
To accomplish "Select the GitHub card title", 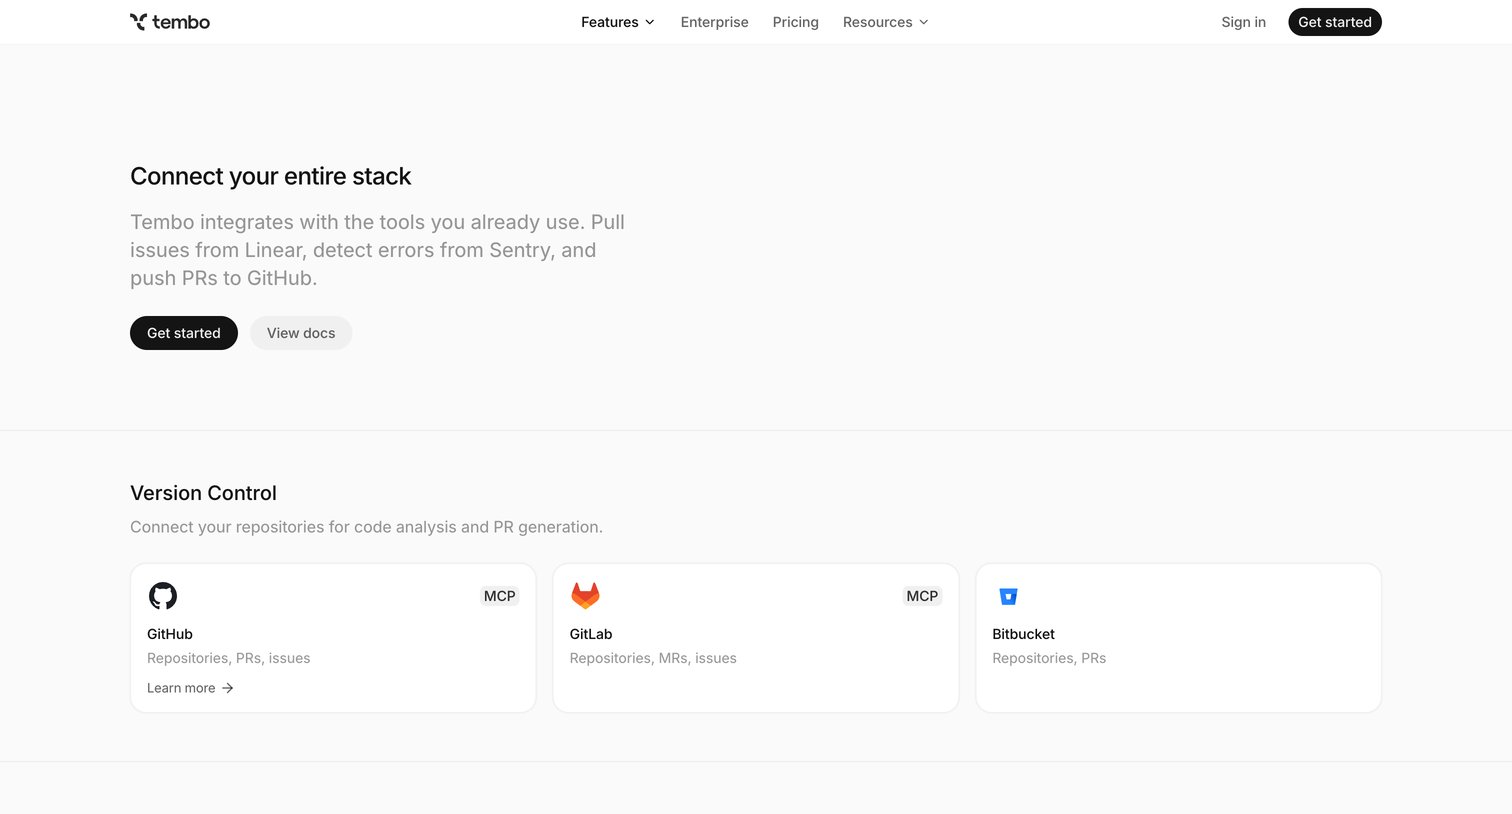I will click(170, 634).
